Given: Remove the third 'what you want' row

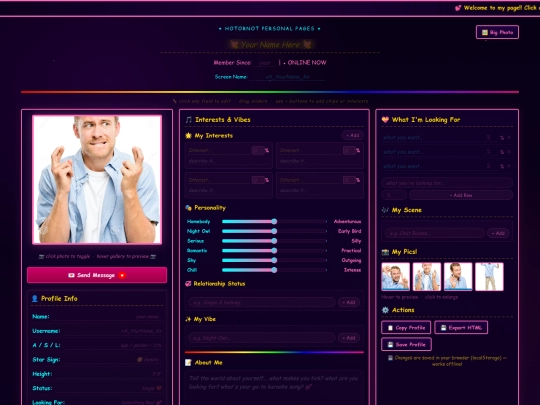Looking at the screenshot, I should pyautogui.click(x=509, y=166).
